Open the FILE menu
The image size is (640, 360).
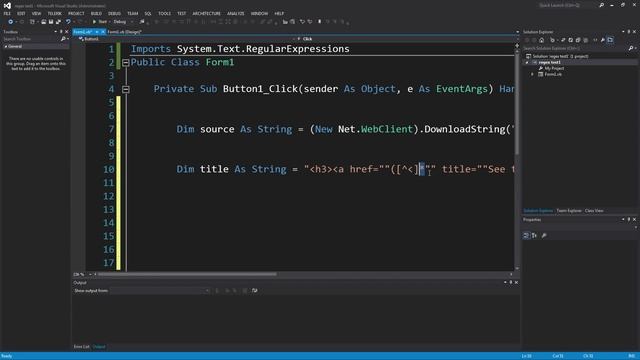7,13
